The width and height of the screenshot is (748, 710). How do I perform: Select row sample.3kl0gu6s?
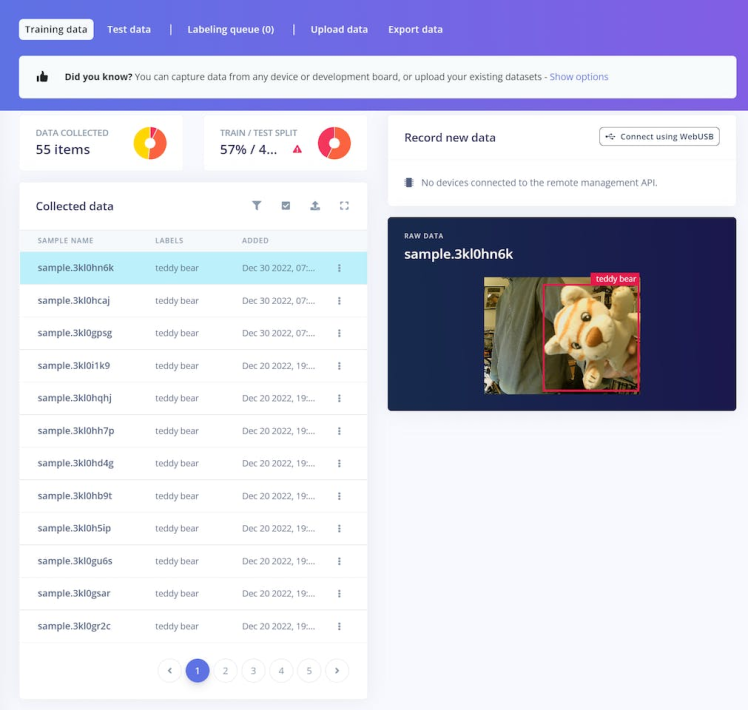coord(193,561)
